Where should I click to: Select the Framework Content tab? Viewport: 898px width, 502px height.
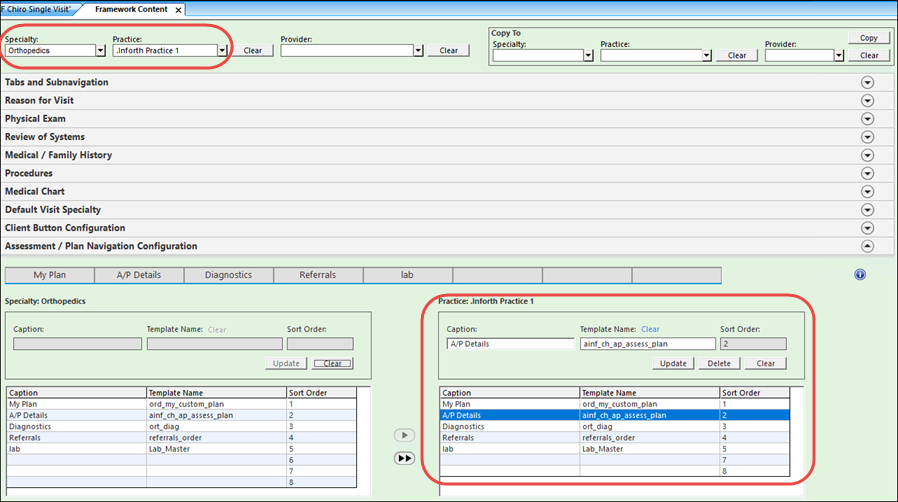point(131,9)
